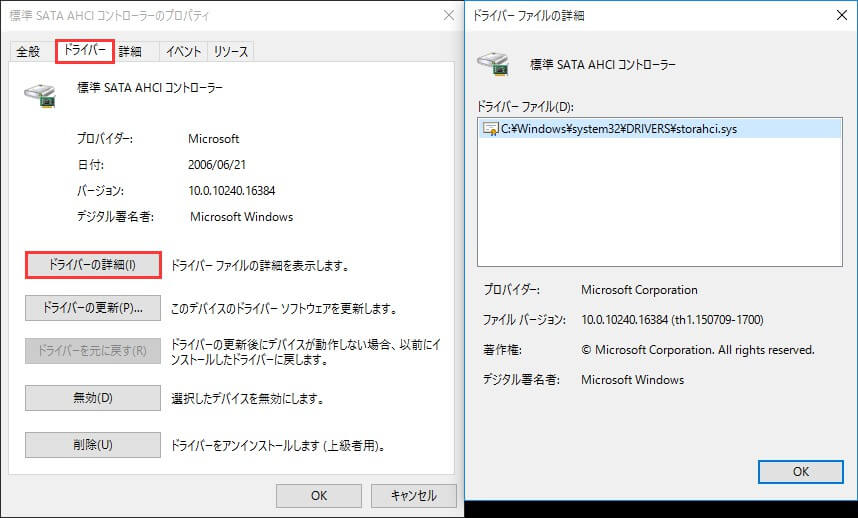Click the date value 2006/06/21
The height and width of the screenshot is (518, 858).
tap(217, 165)
